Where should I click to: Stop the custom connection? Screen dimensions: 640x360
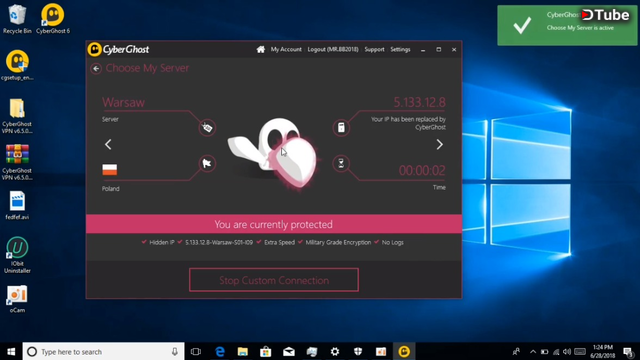274,280
